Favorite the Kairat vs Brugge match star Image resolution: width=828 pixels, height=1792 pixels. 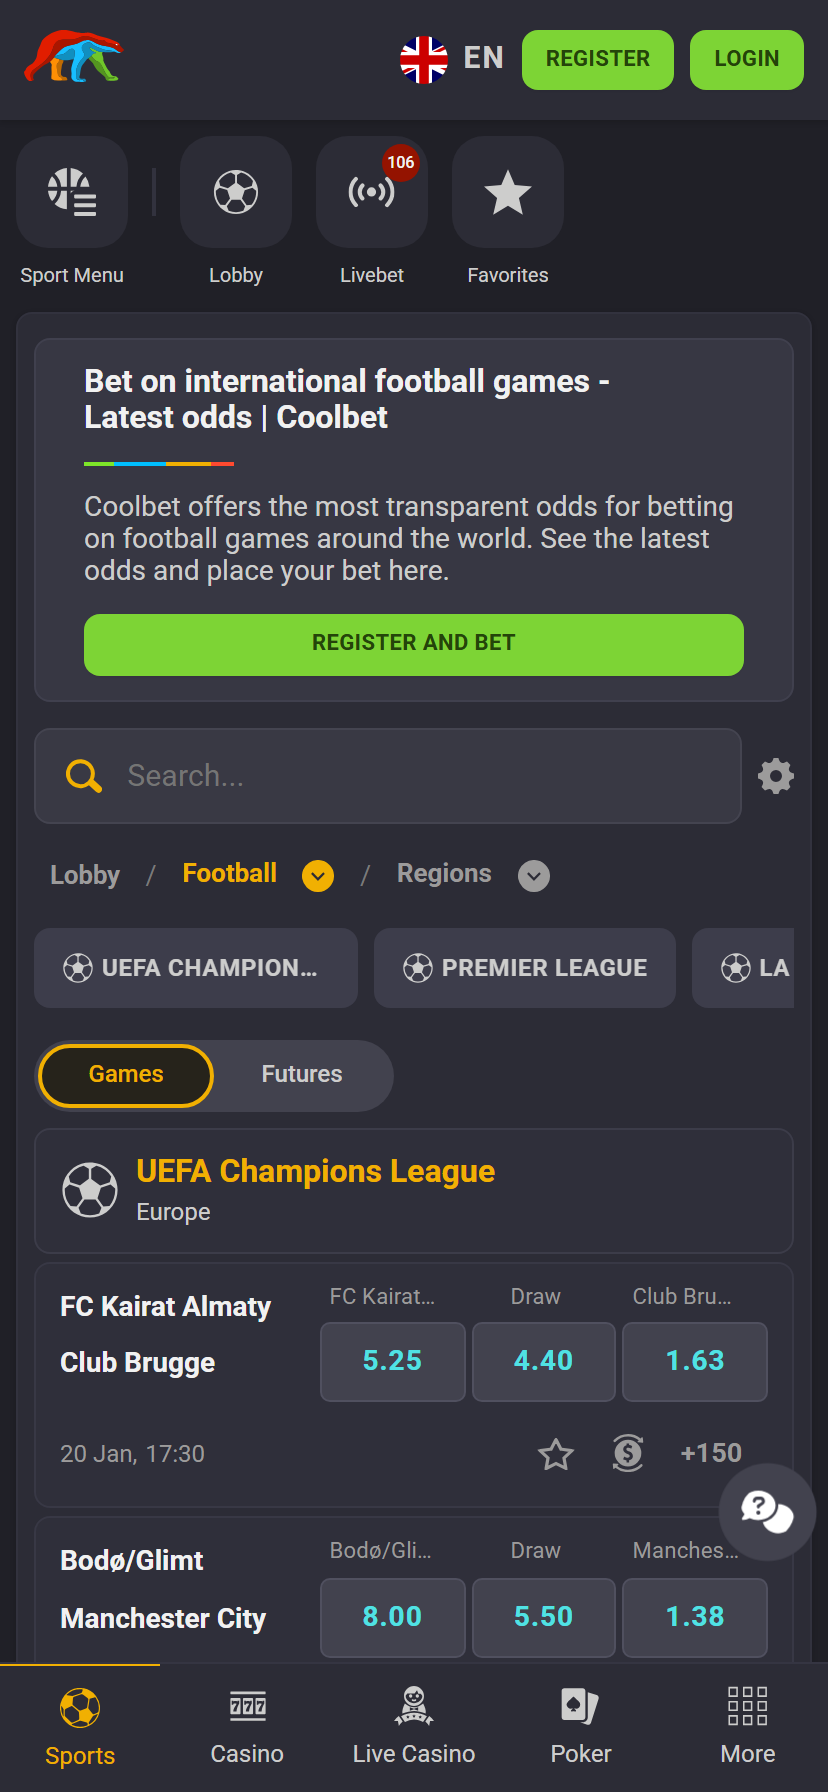tap(556, 1454)
